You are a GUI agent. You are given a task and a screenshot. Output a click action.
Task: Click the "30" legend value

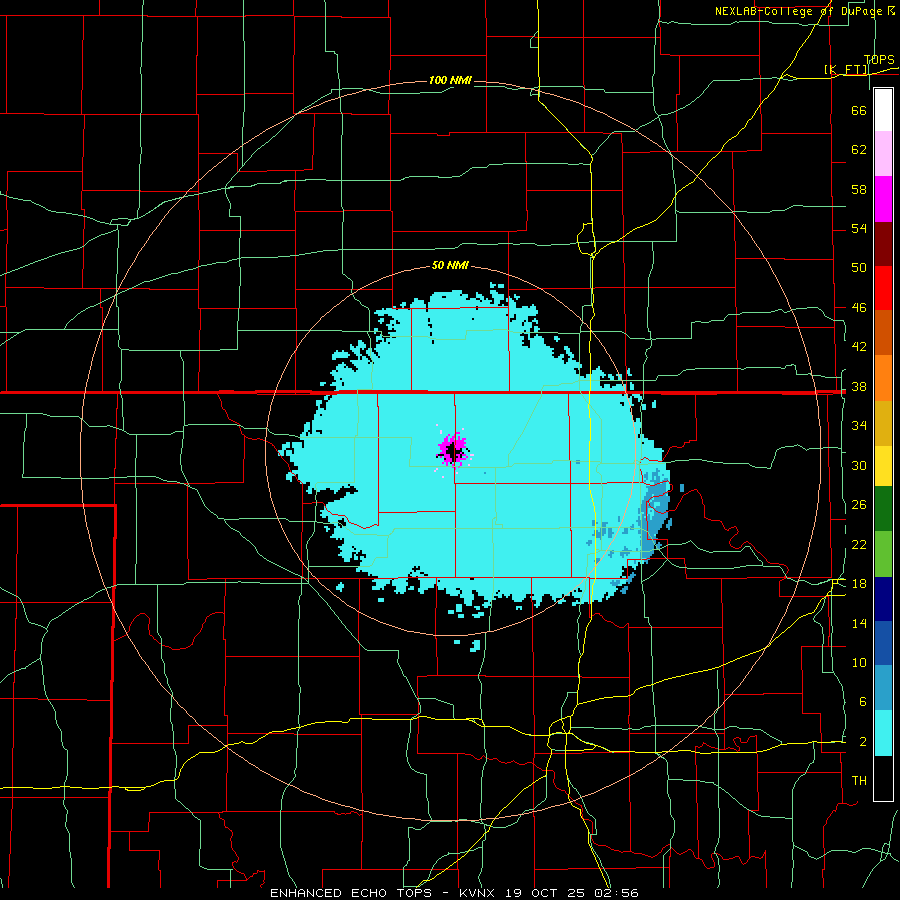[x=859, y=465]
